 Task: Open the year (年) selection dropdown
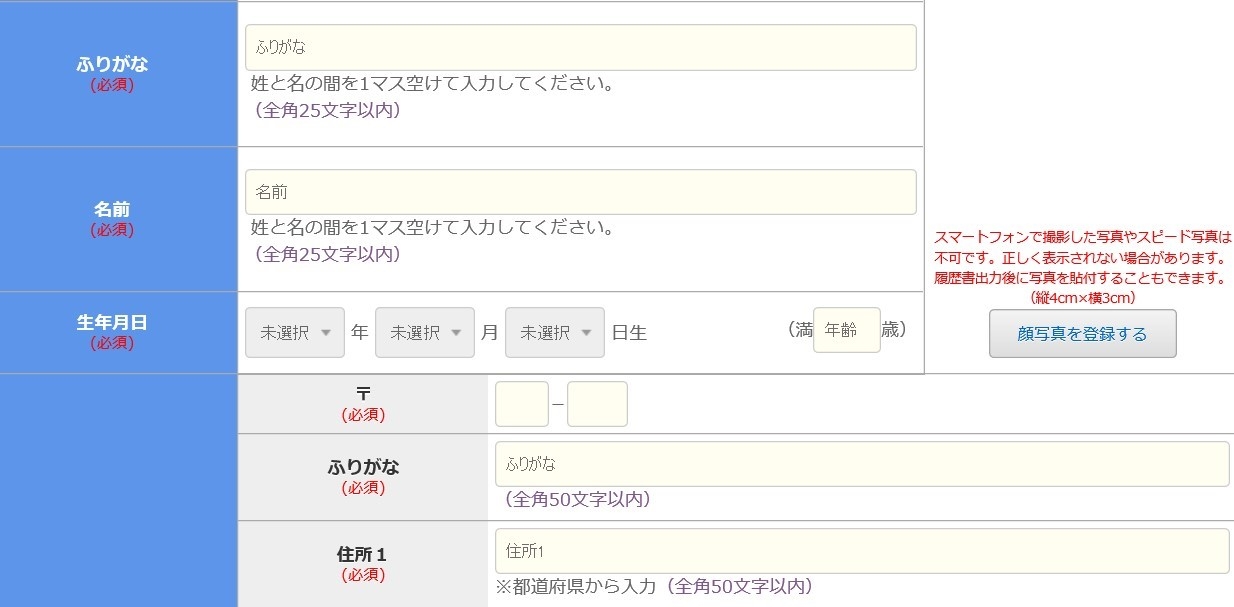pyautogui.click(x=294, y=332)
